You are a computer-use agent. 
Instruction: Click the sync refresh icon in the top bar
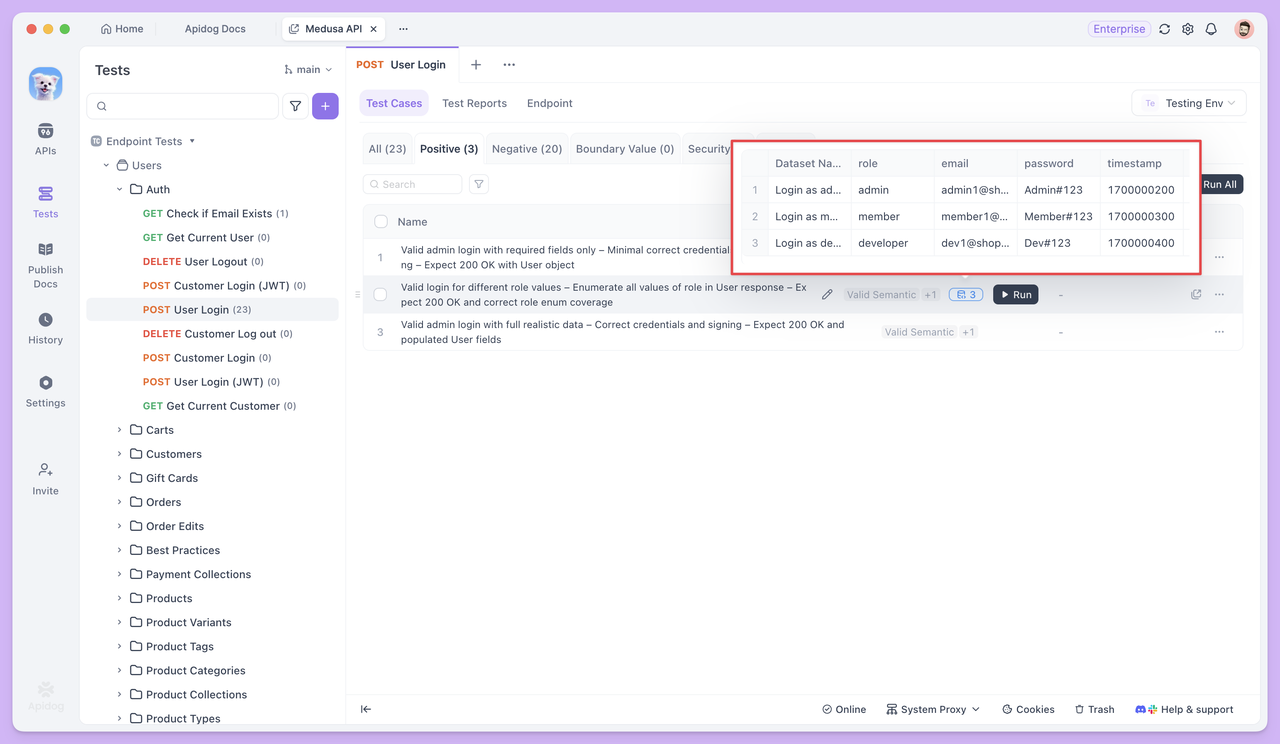(1164, 29)
